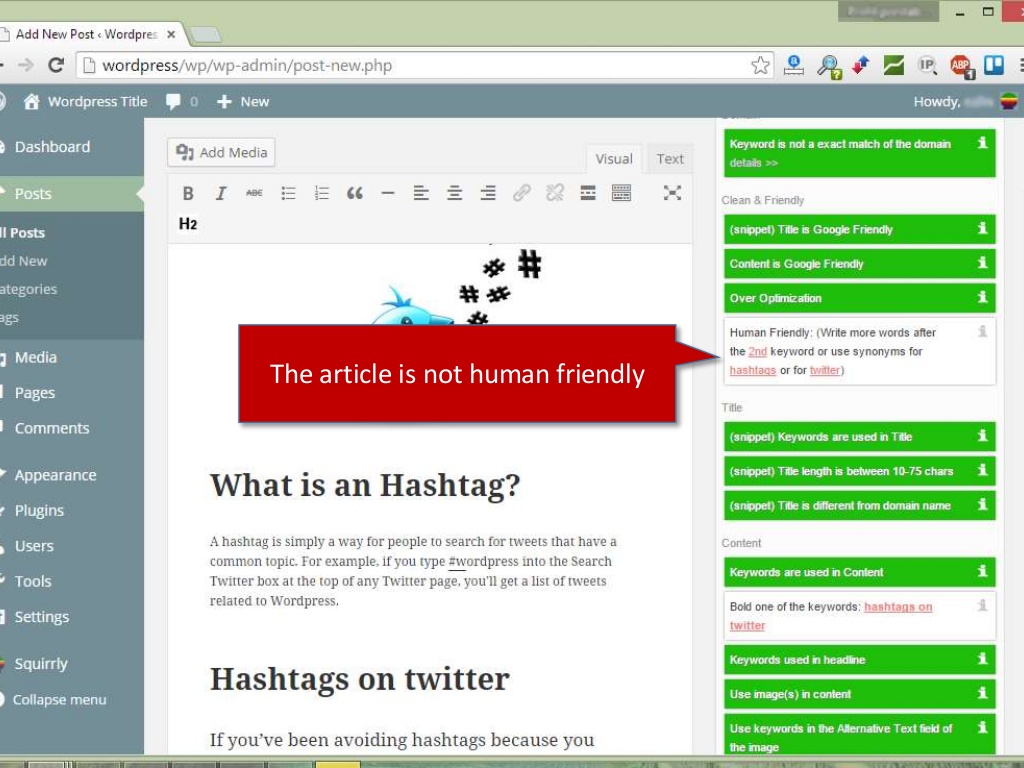Click the 'What is an Hashtag?' heading
Screen dimensions: 1024x768
click(365, 485)
